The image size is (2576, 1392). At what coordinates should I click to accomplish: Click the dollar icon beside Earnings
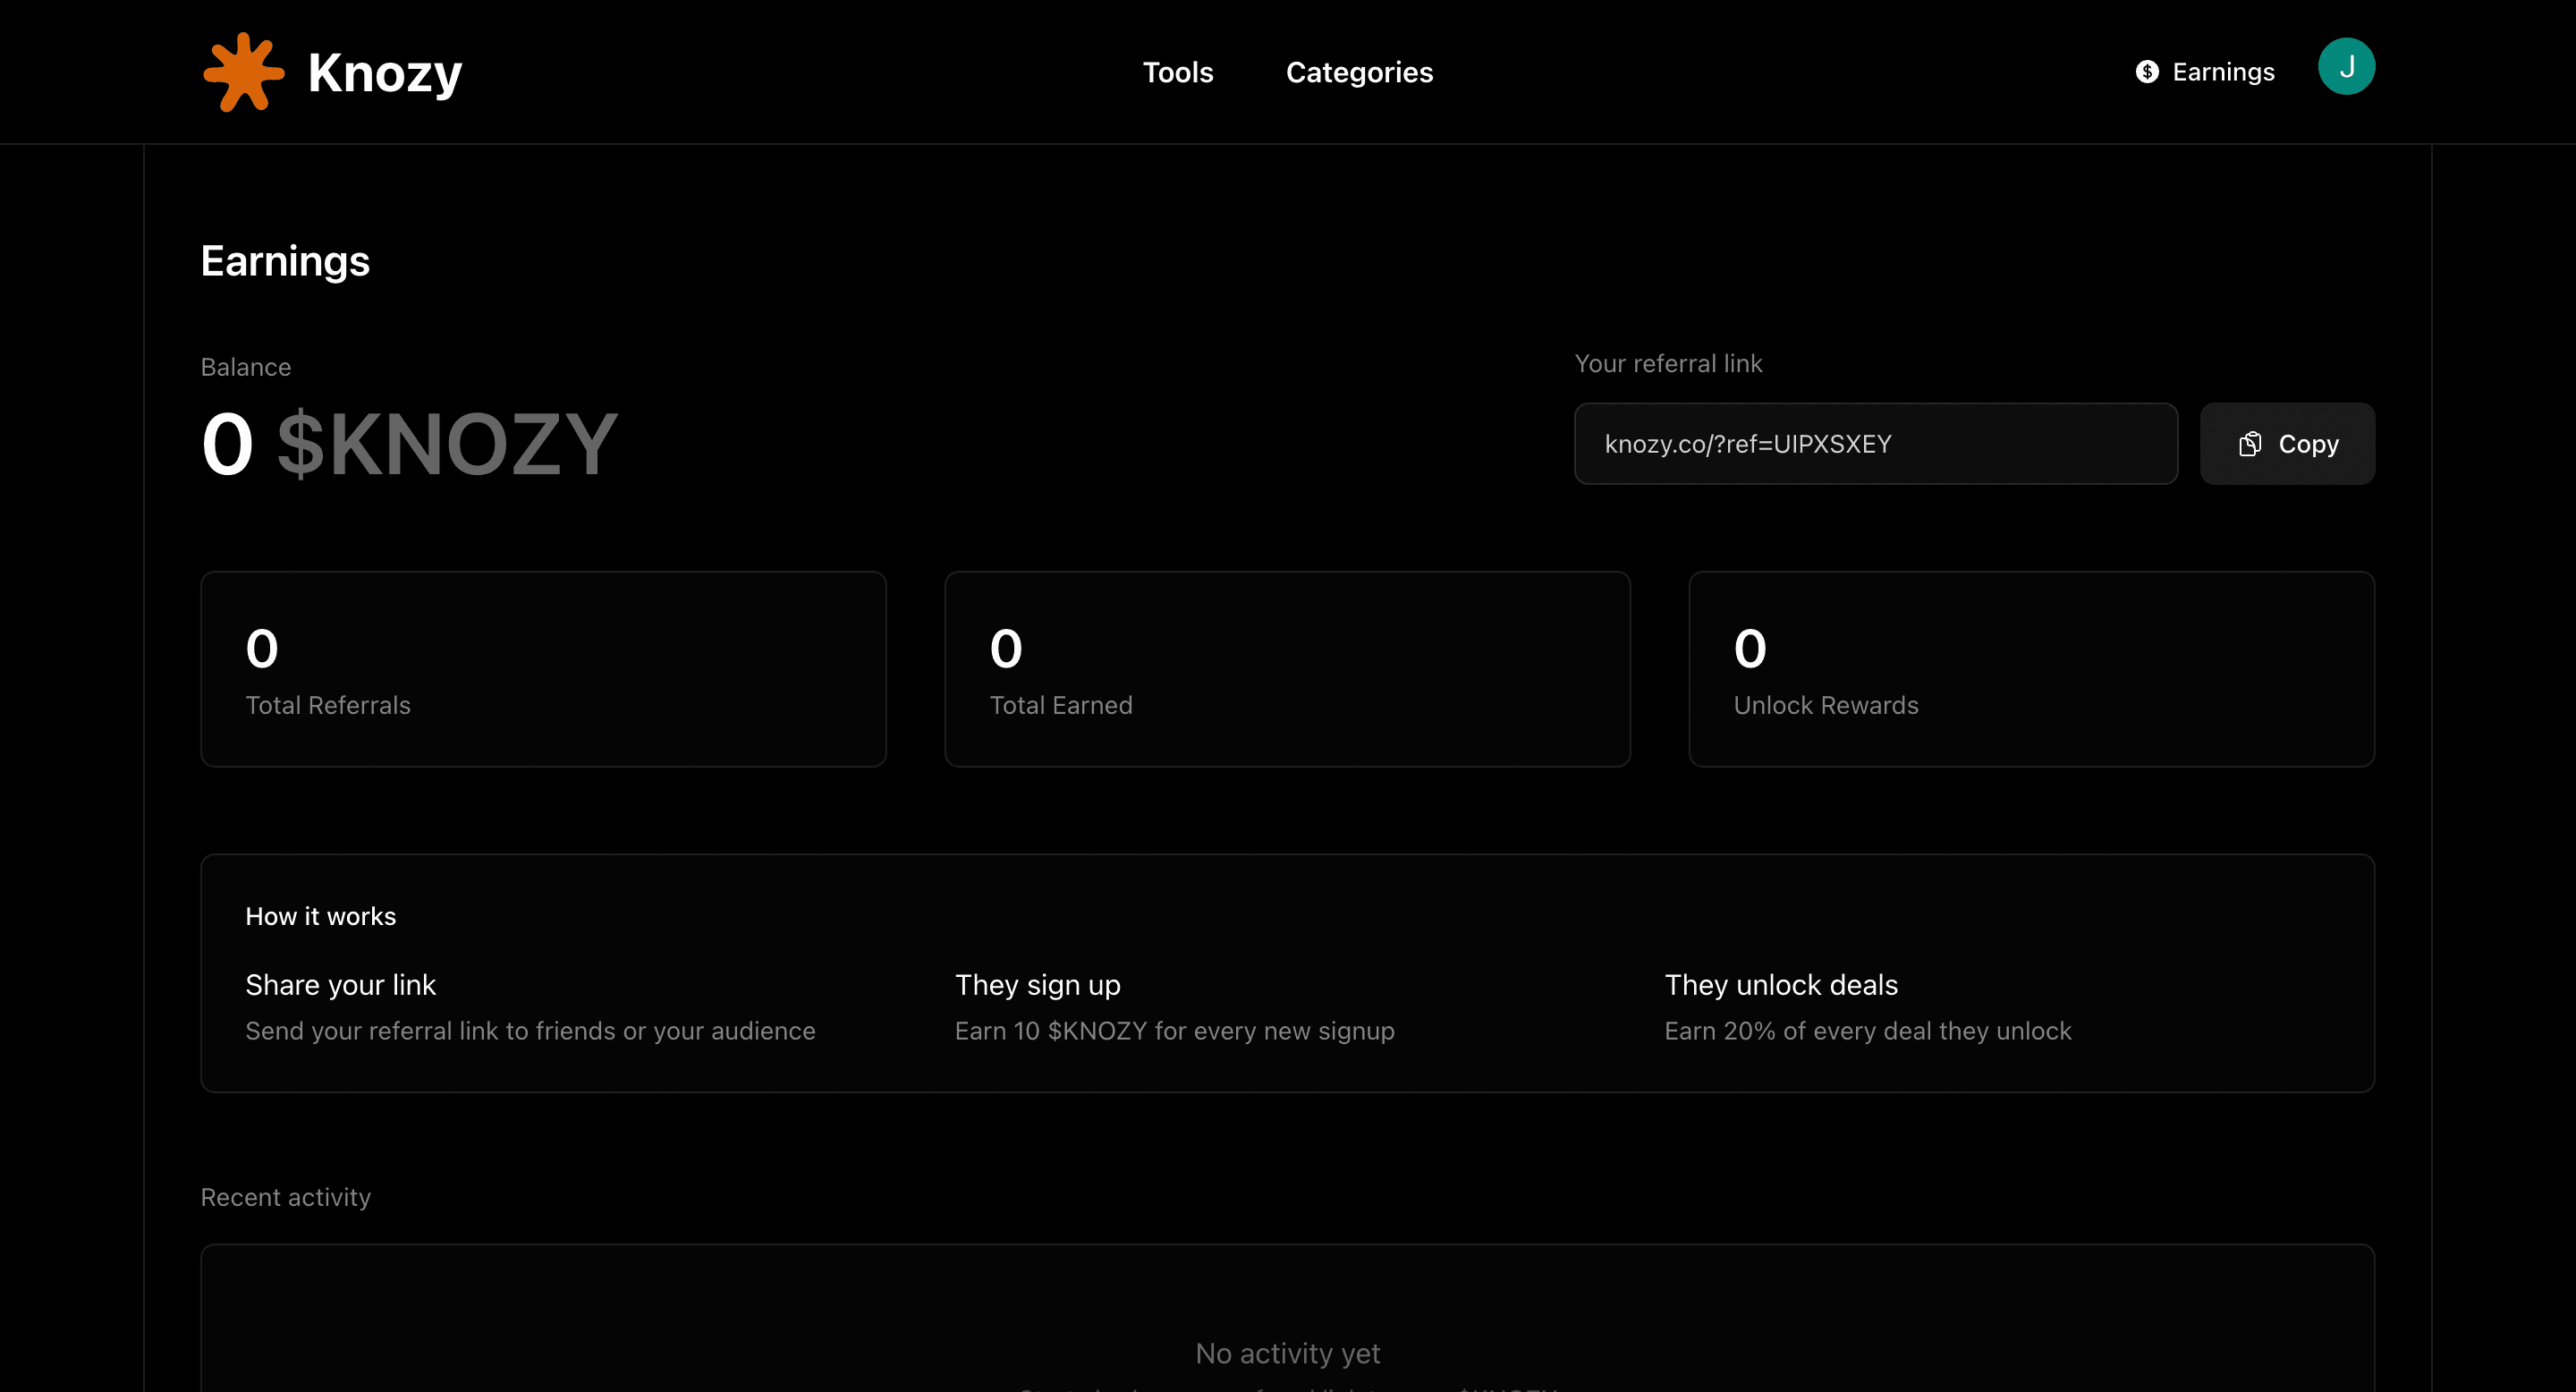click(2146, 71)
